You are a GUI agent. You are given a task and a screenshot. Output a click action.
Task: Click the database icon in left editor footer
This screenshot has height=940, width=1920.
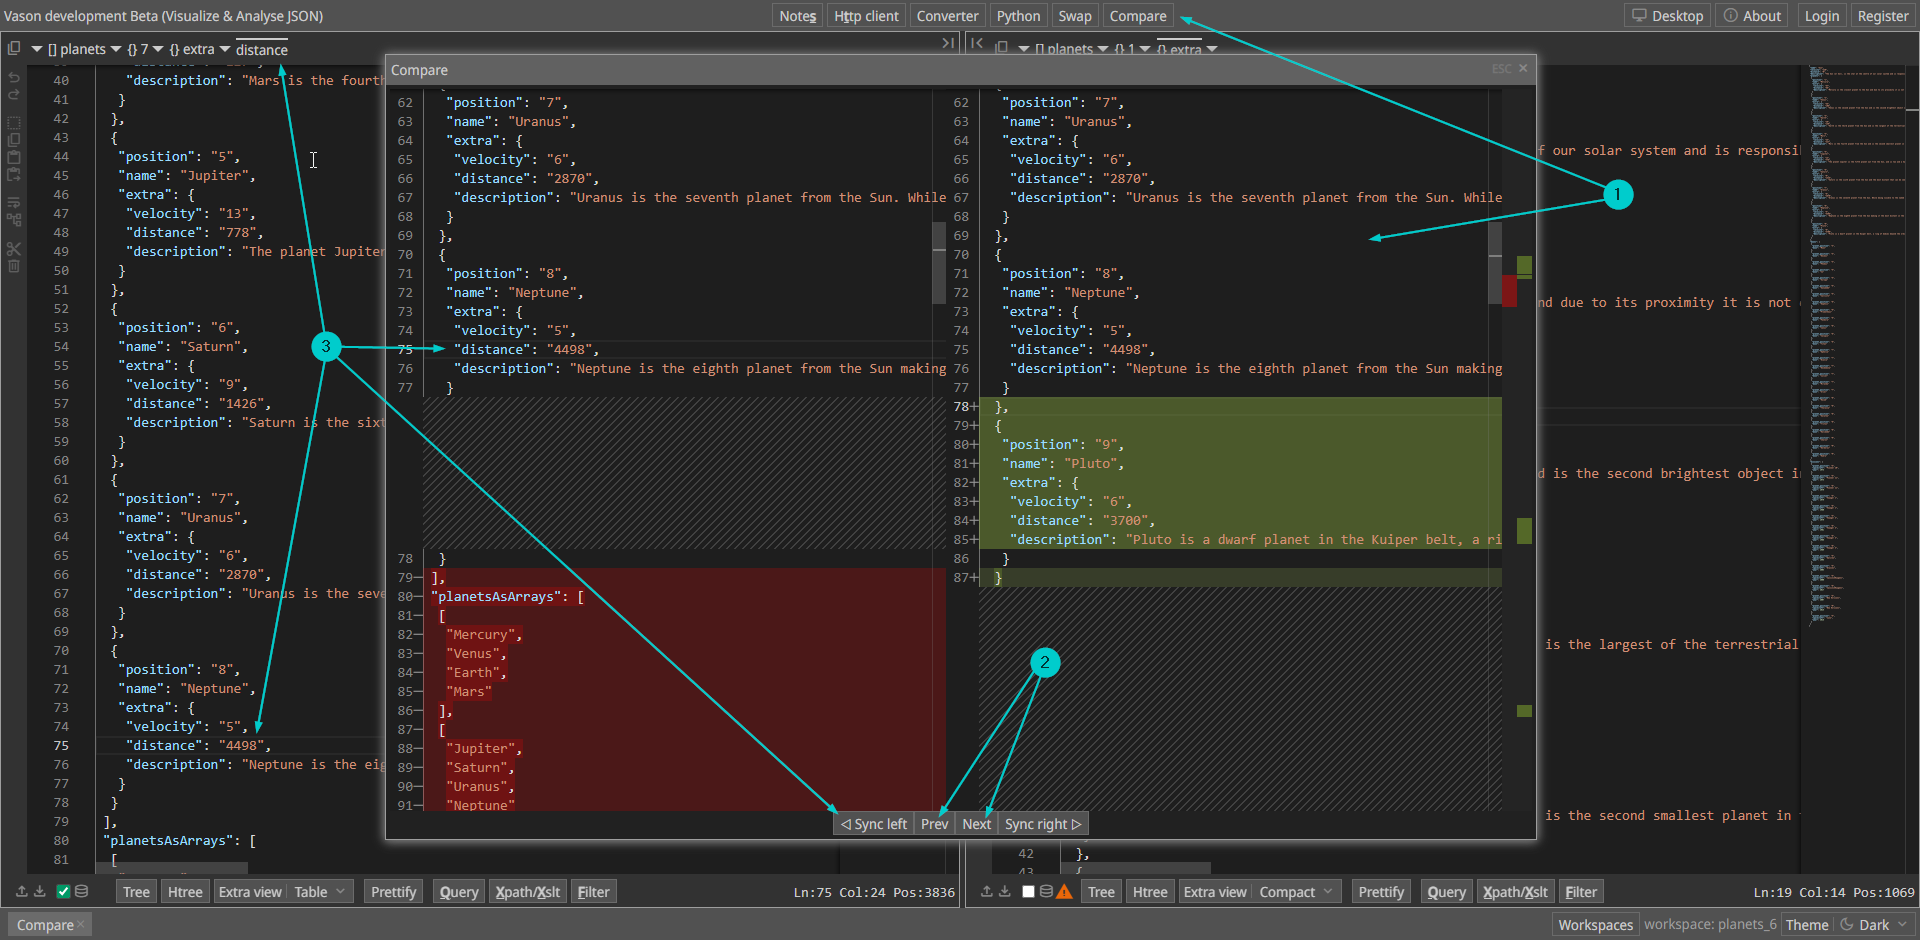point(82,891)
